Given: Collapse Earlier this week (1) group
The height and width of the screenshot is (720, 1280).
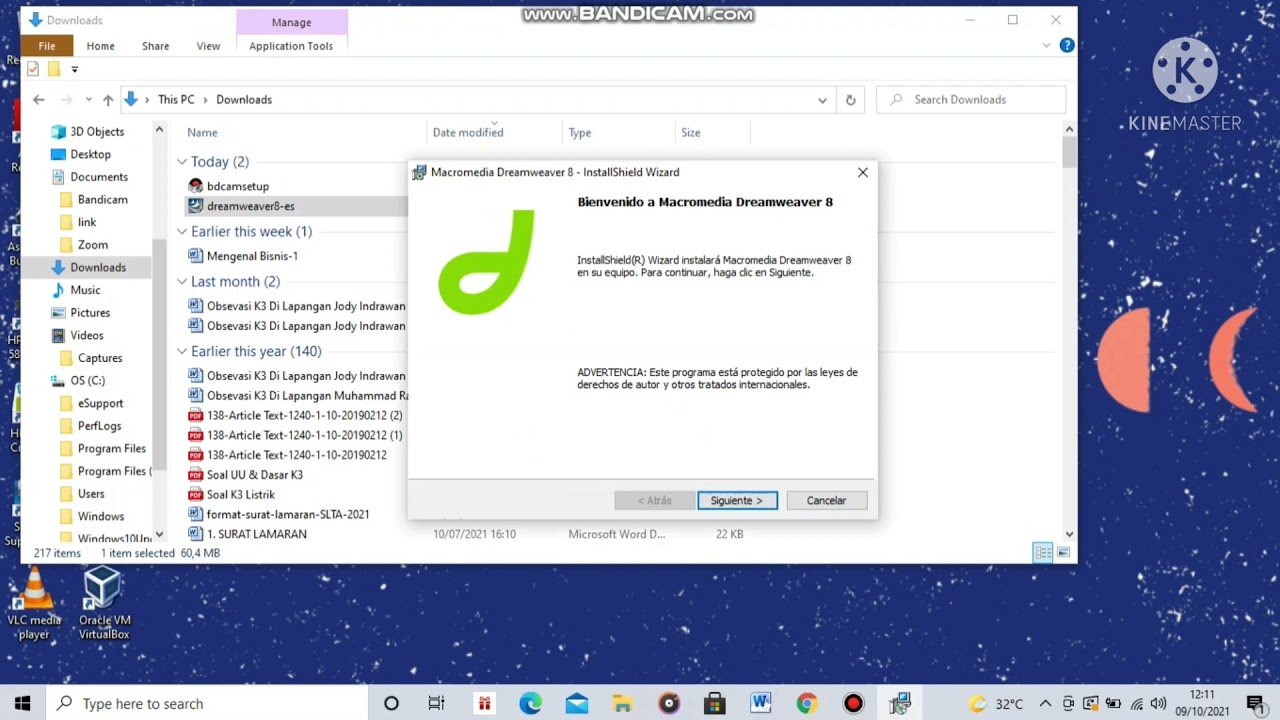Looking at the screenshot, I should 182,232.
